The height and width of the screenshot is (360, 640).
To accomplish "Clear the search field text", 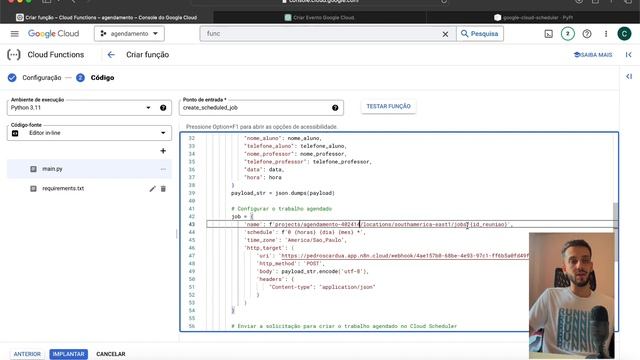I will [x=445, y=34].
